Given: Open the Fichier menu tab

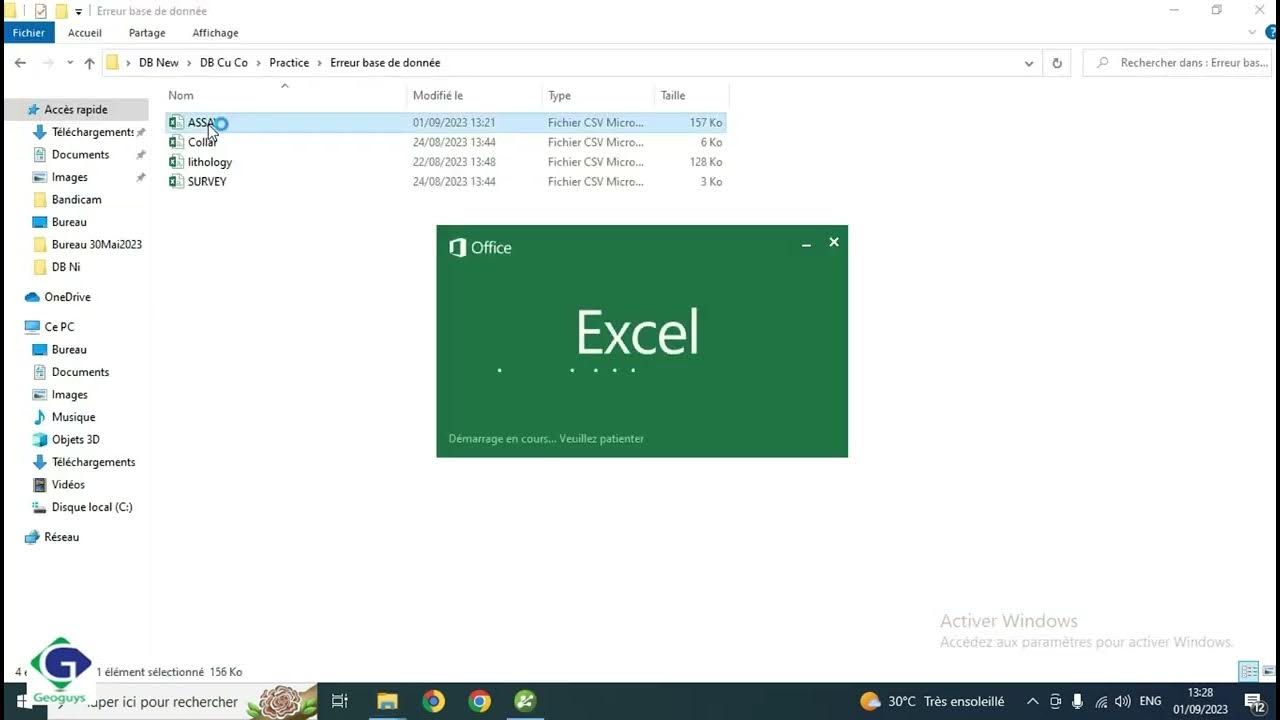Looking at the screenshot, I should [x=29, y=33].
